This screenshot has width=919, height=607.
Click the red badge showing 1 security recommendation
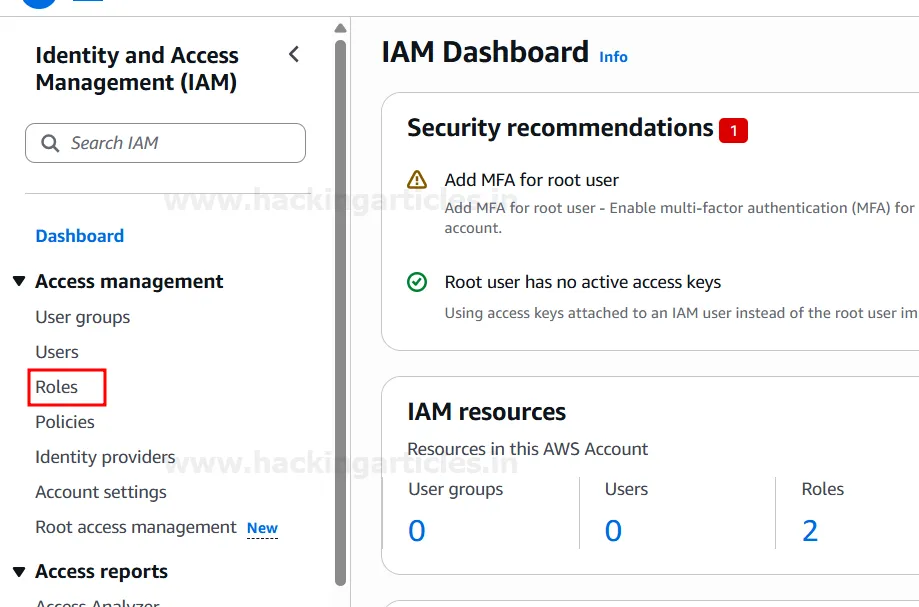[x=735, y=129]
